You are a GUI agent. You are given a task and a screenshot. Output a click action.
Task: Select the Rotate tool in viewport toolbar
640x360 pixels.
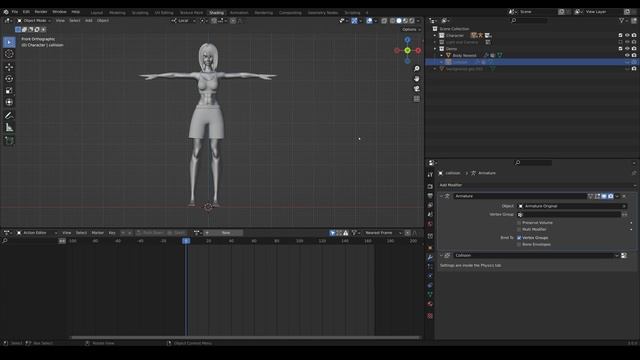click(9, 79)
